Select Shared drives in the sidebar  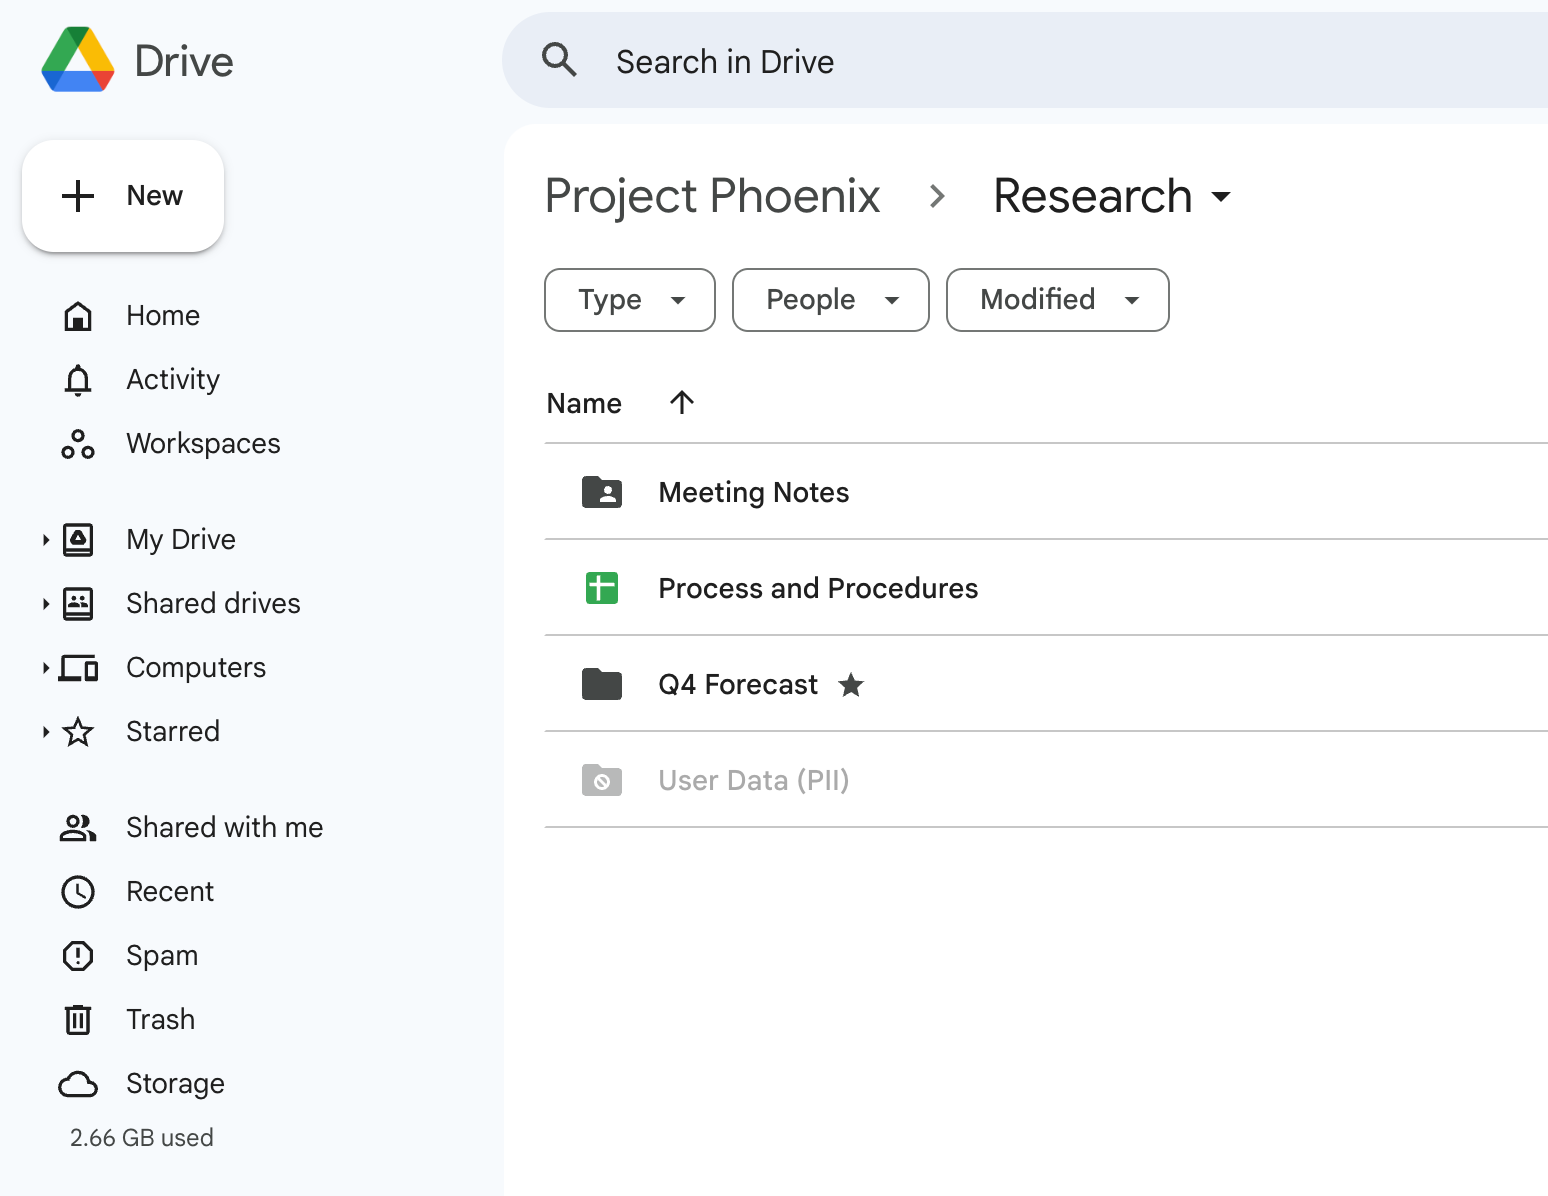pos(213,604)
